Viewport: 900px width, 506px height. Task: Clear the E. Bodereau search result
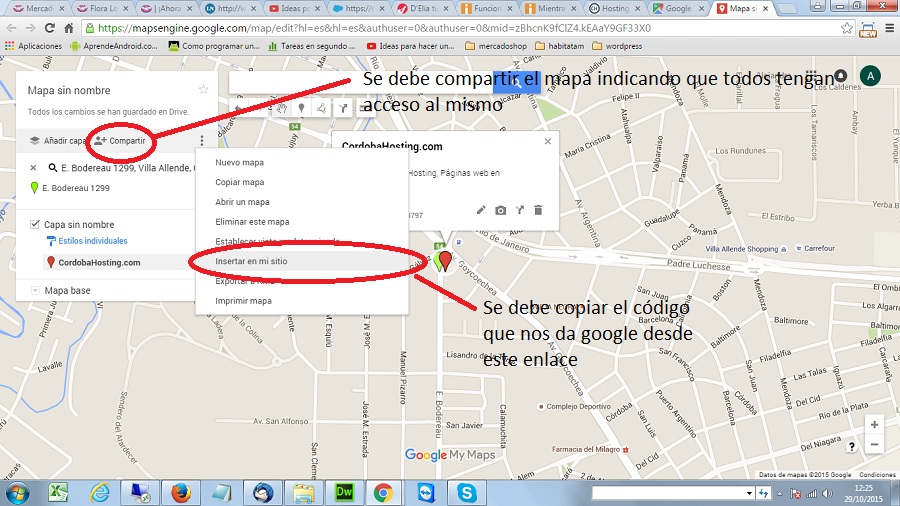(33, 168)
